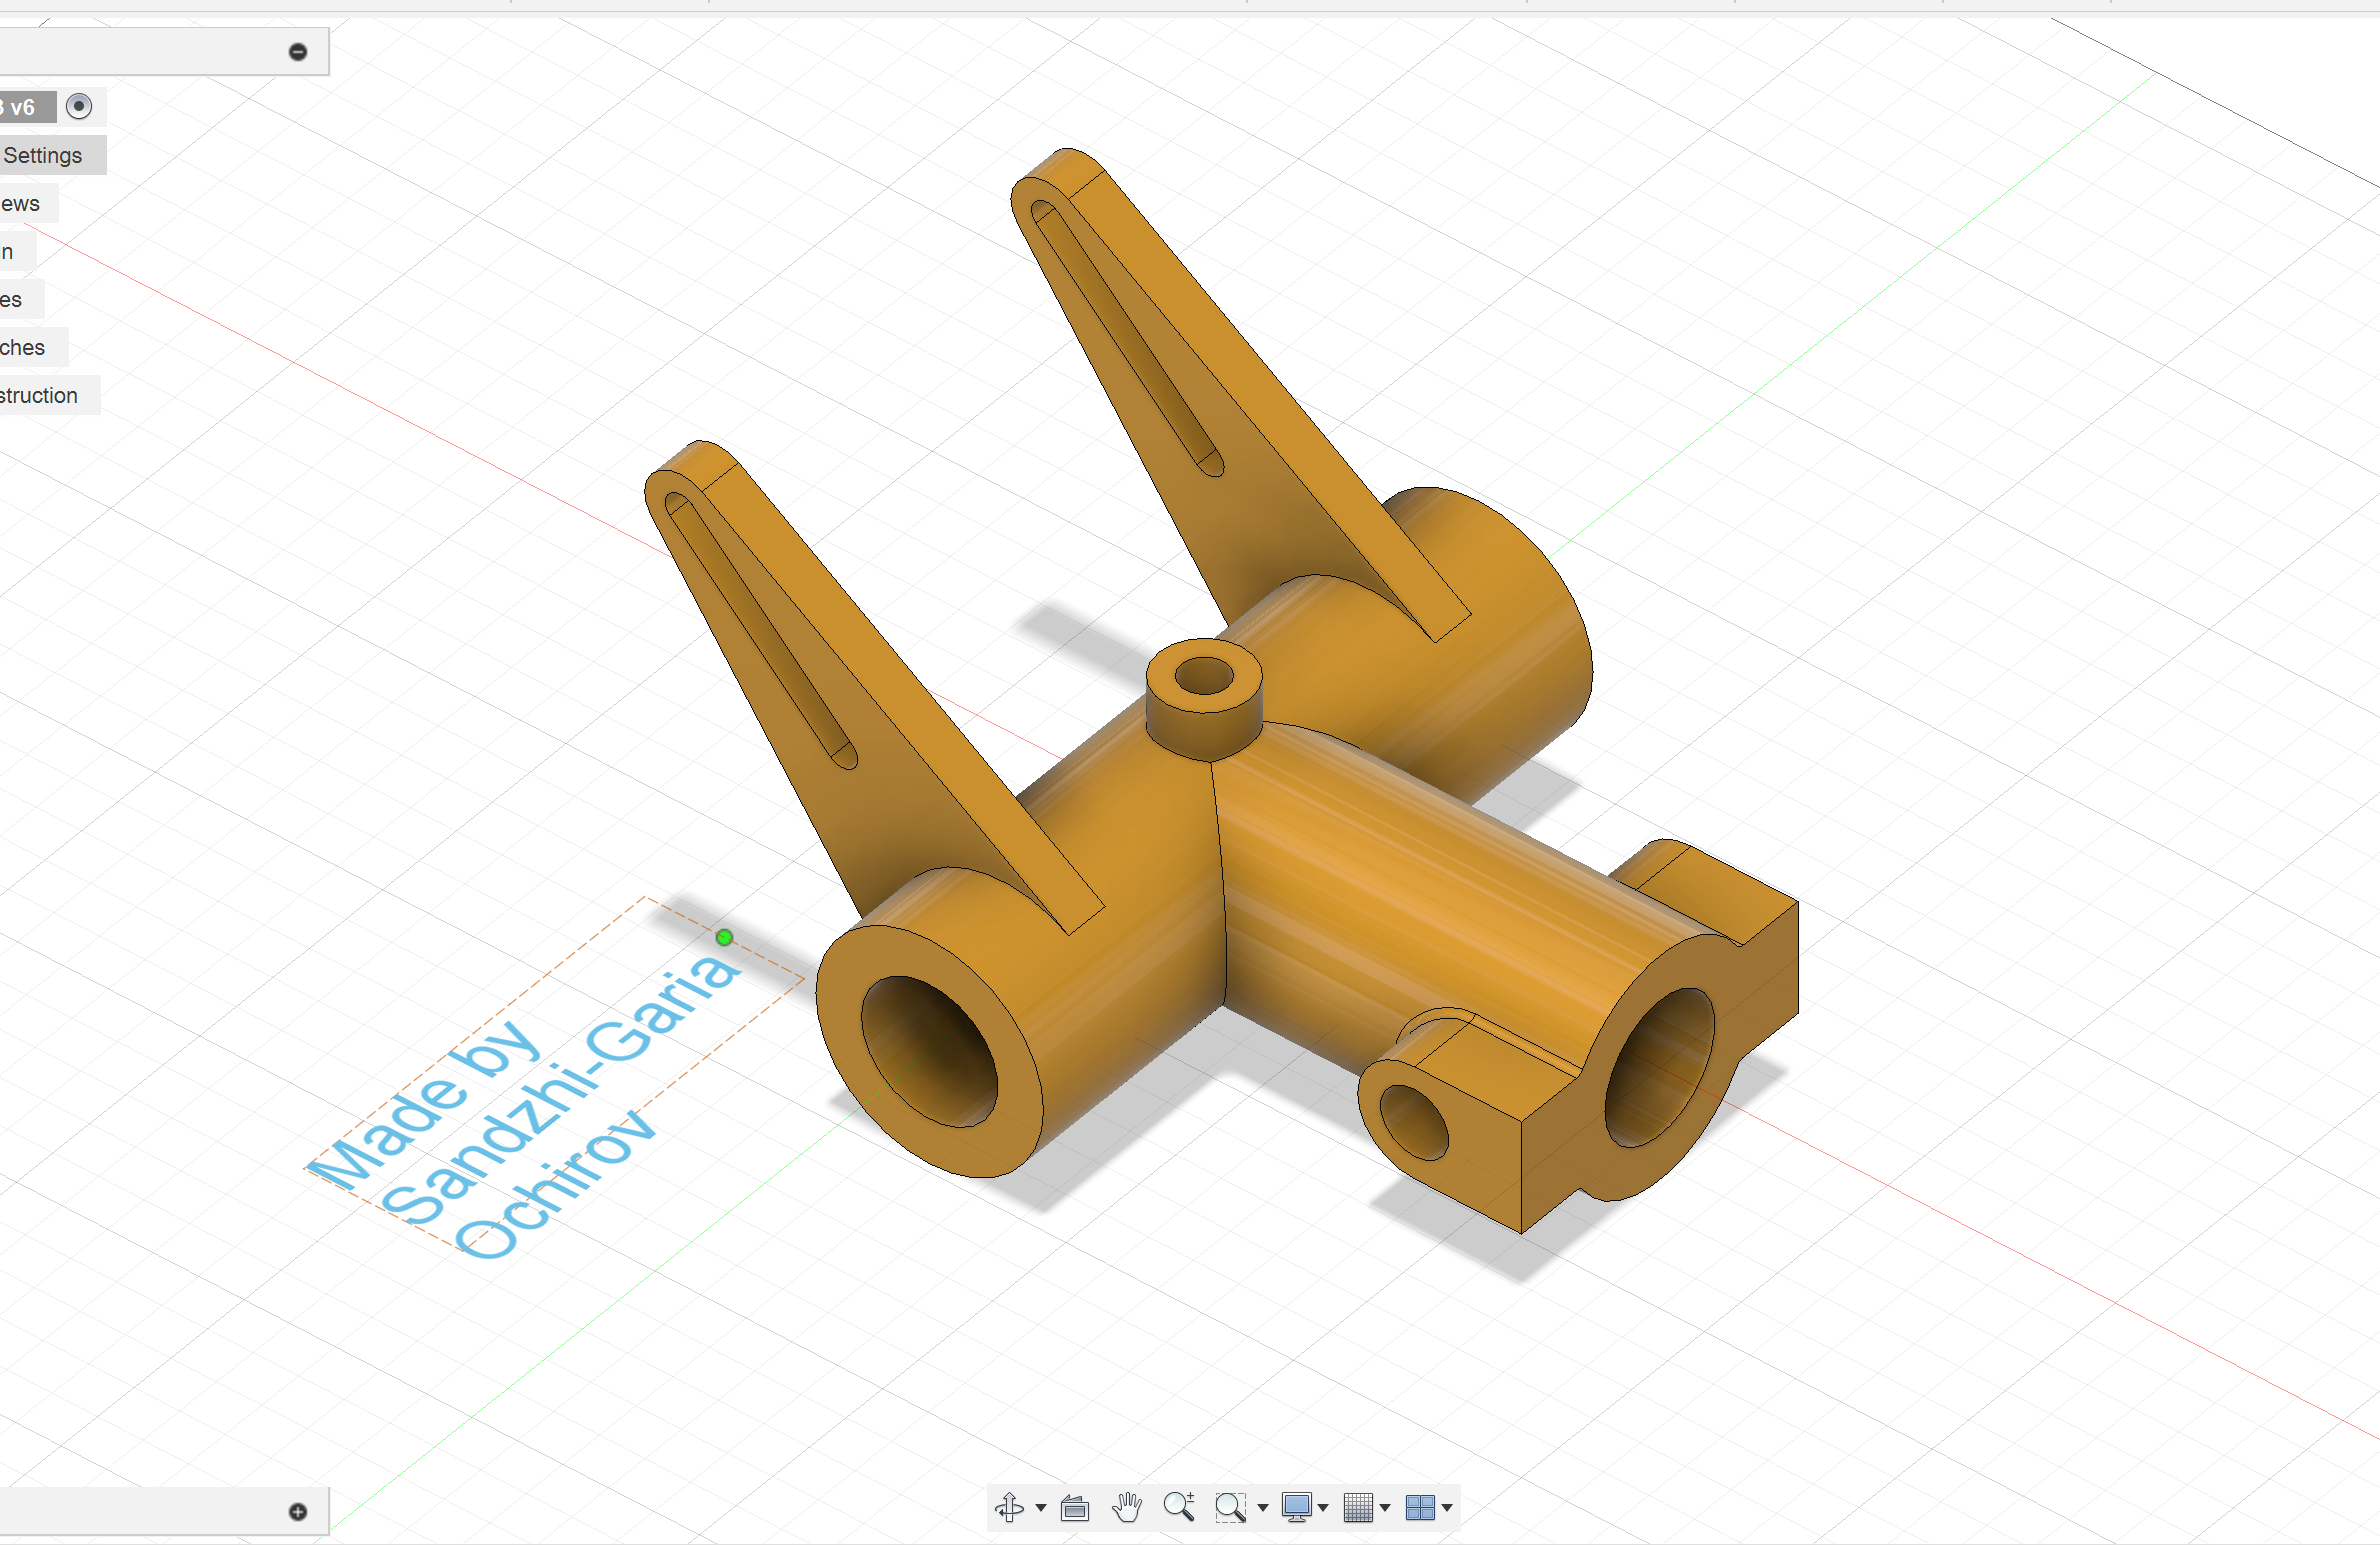
Task: Collapse the browser panel with minus button
Action: pos(298,52)
